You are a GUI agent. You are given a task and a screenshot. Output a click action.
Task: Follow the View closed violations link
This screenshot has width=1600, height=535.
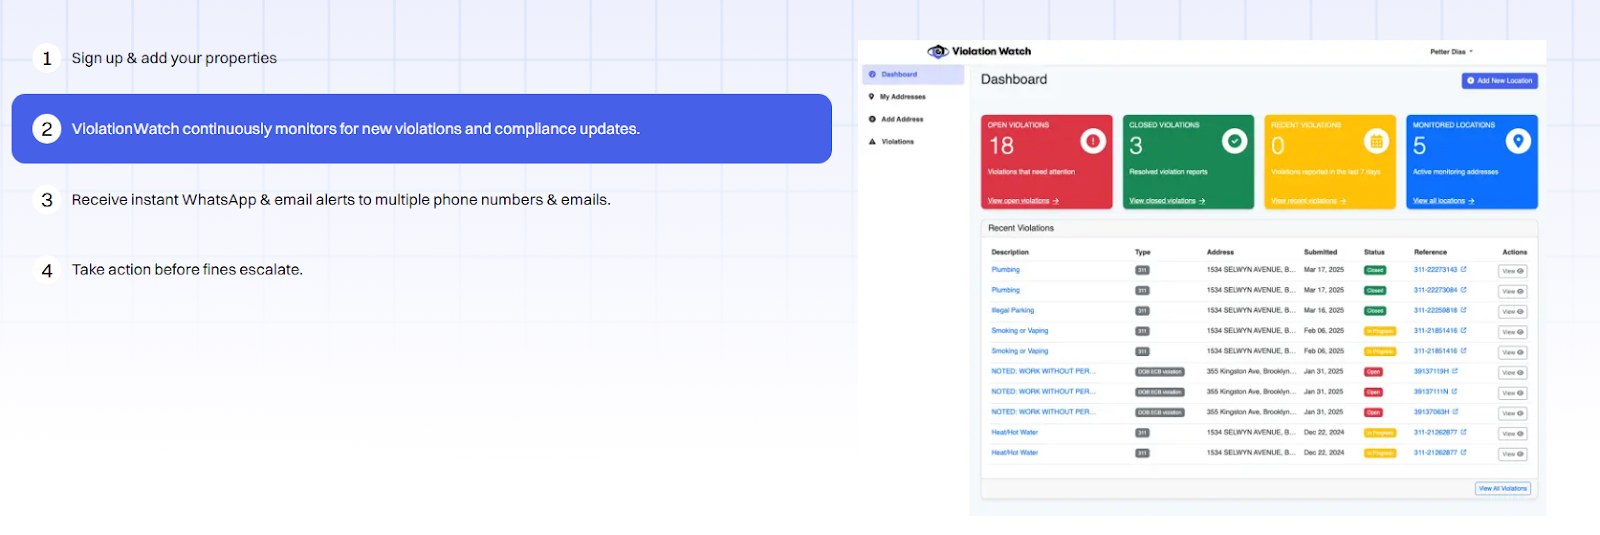point(1167,201)
